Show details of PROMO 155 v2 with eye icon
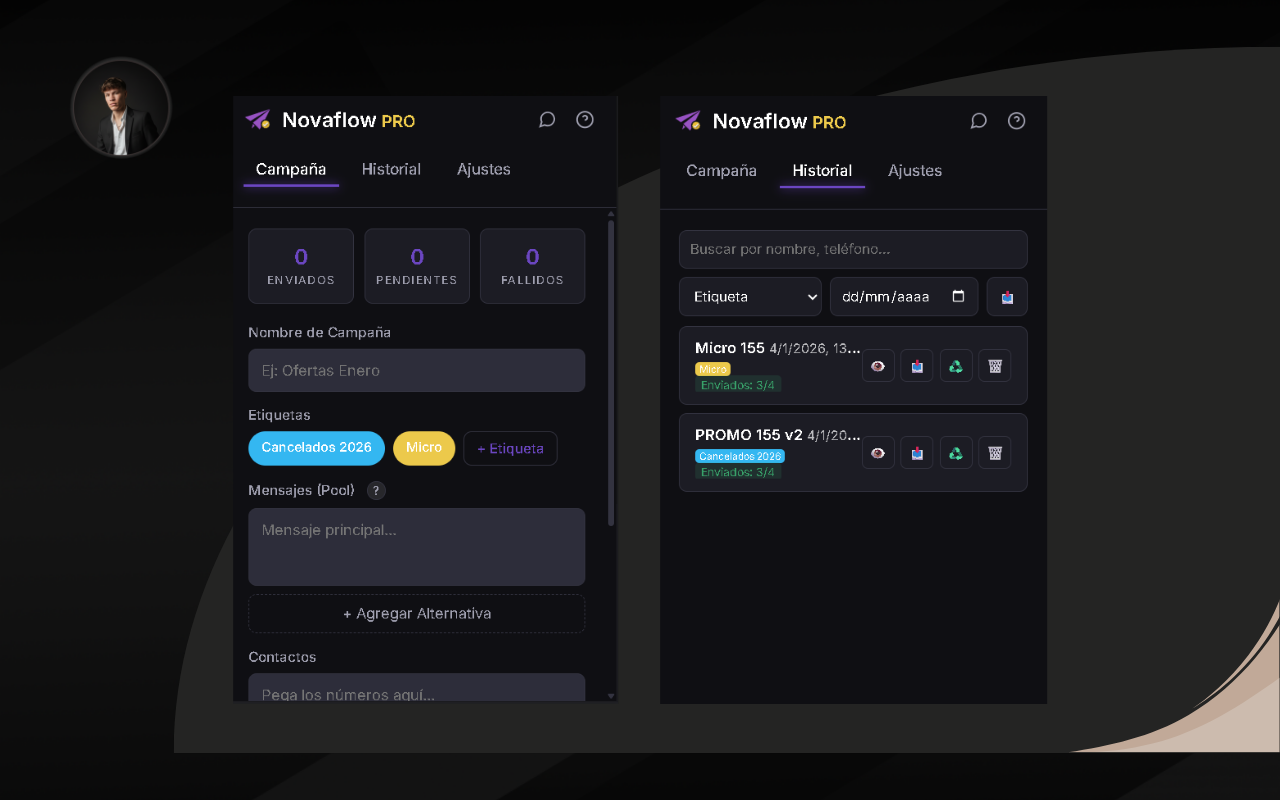Viewport: 1280px width, 800px height. (x=878, y=452)
